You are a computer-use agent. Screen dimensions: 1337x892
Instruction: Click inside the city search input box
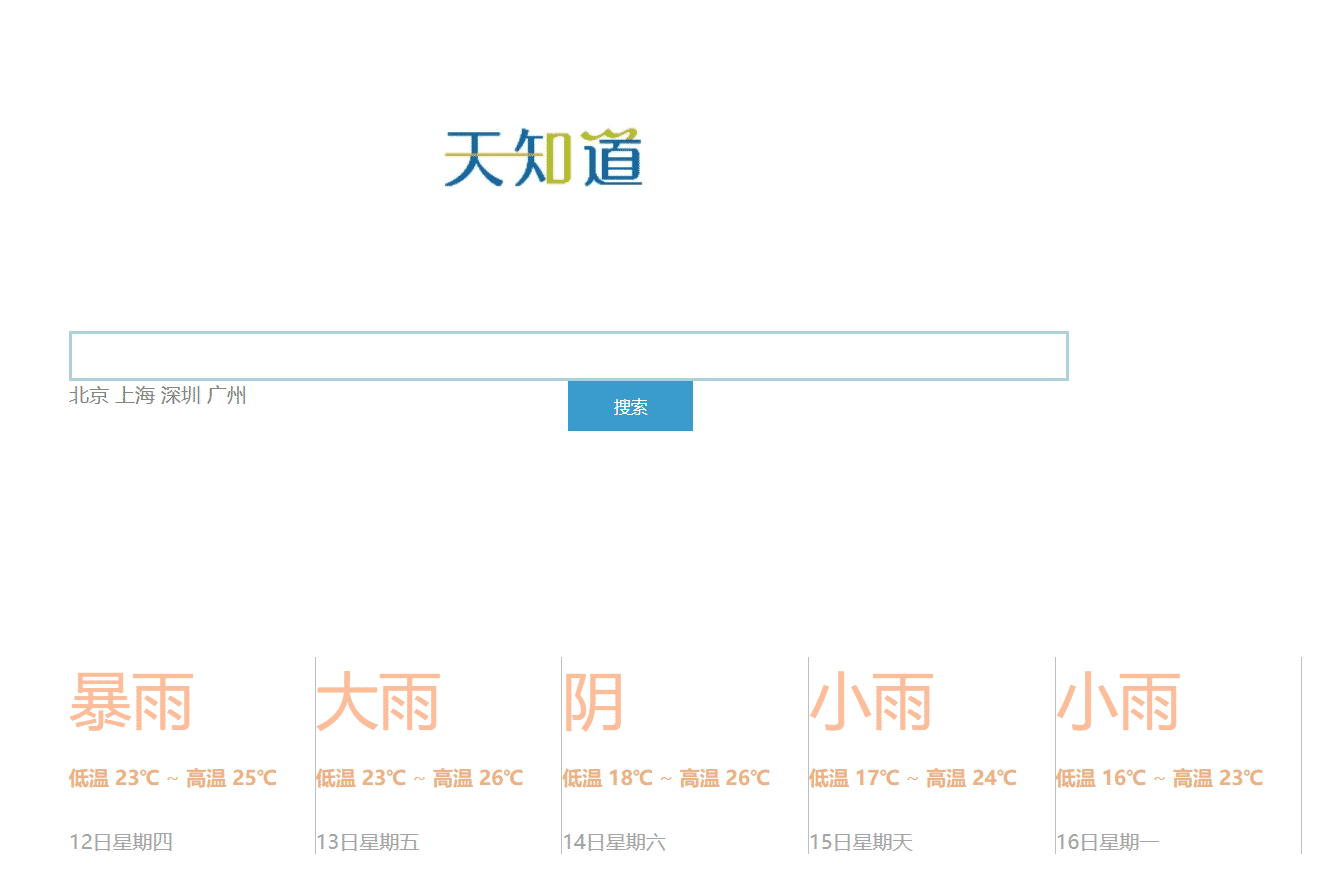tap(568, 355)
